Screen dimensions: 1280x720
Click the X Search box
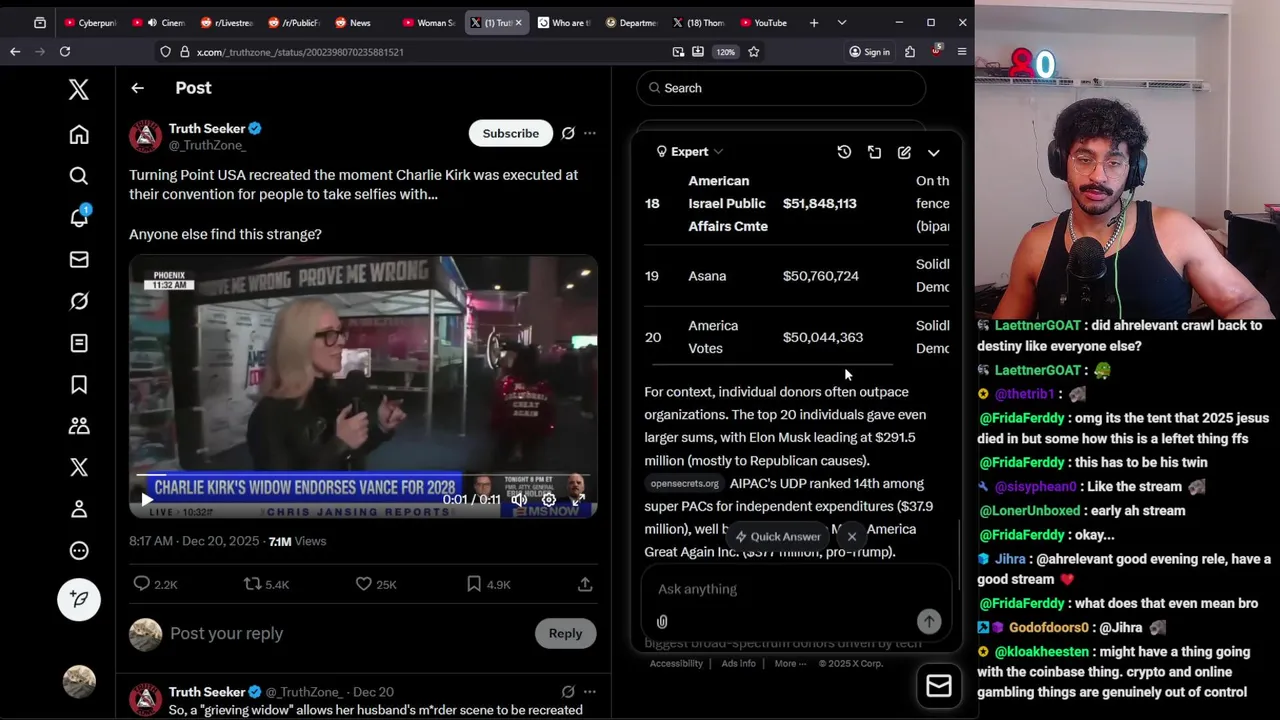[x=781, y=88]
